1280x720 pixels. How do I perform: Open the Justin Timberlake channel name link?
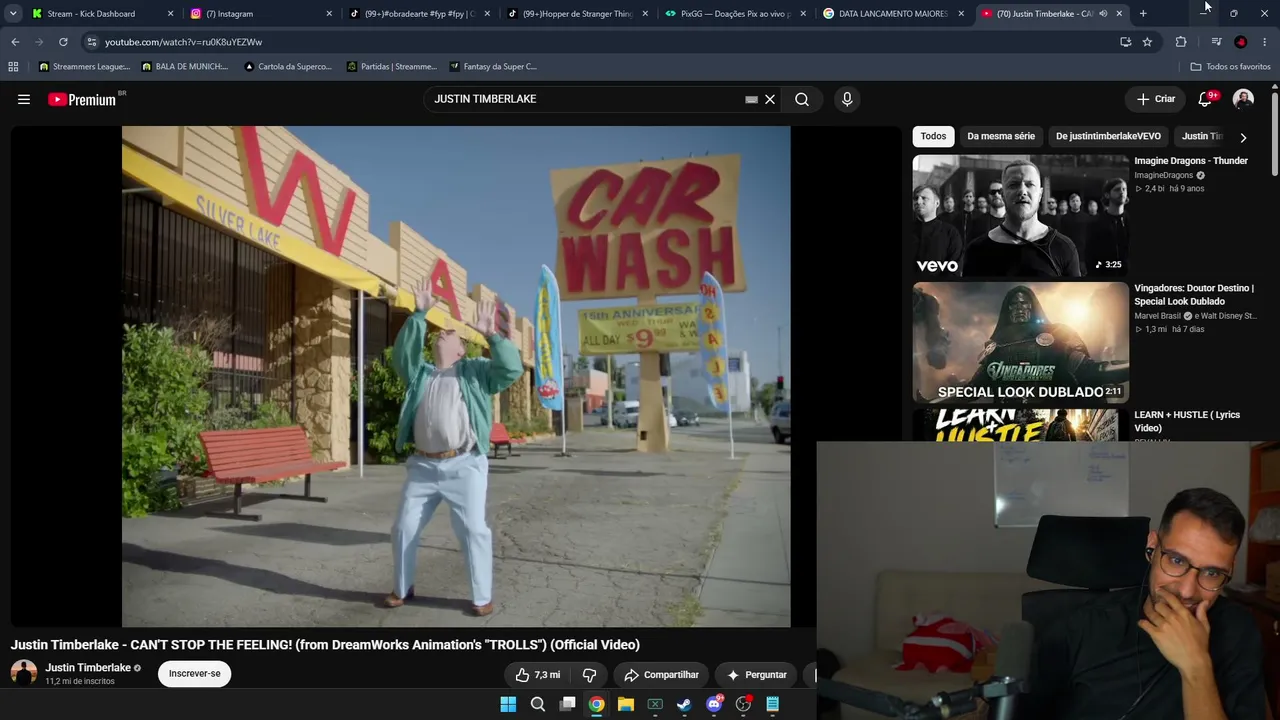click(88, 668)
